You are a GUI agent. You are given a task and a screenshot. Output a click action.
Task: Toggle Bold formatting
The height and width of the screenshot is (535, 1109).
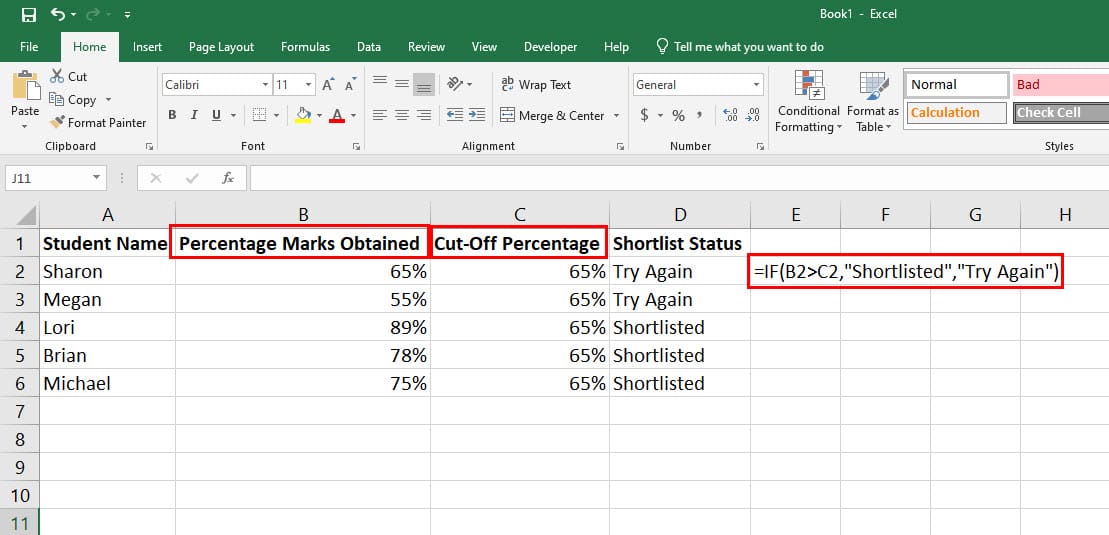click(172, 115)
